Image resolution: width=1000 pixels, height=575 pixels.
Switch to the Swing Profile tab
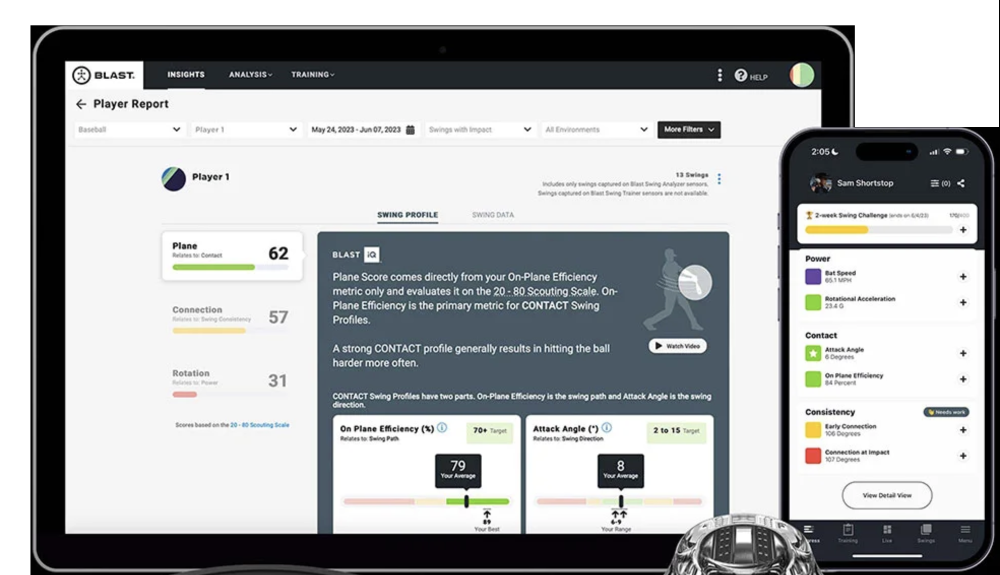408,215
